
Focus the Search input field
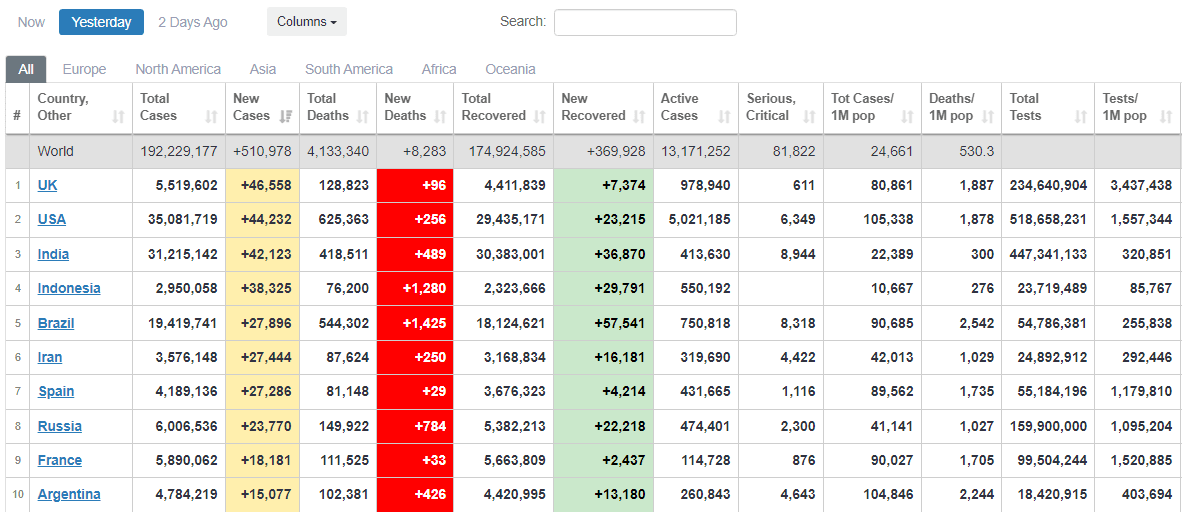click(645, 22)
